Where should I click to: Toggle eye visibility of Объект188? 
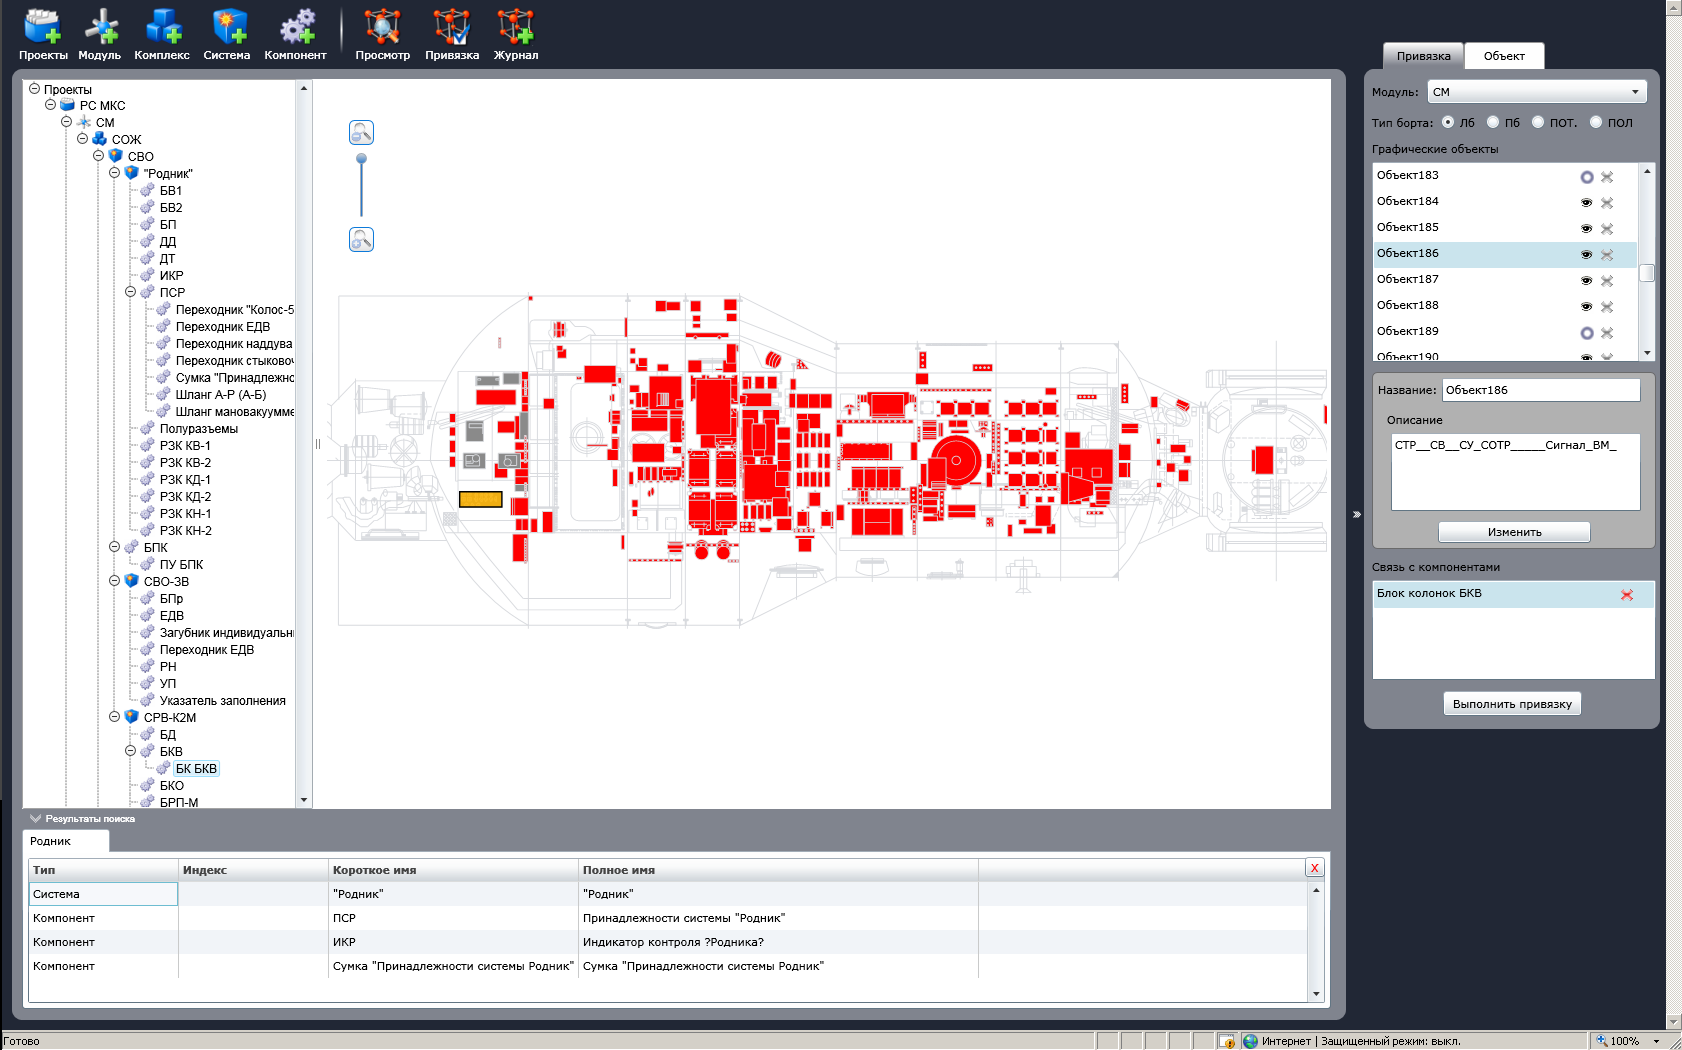point(1586,307)
